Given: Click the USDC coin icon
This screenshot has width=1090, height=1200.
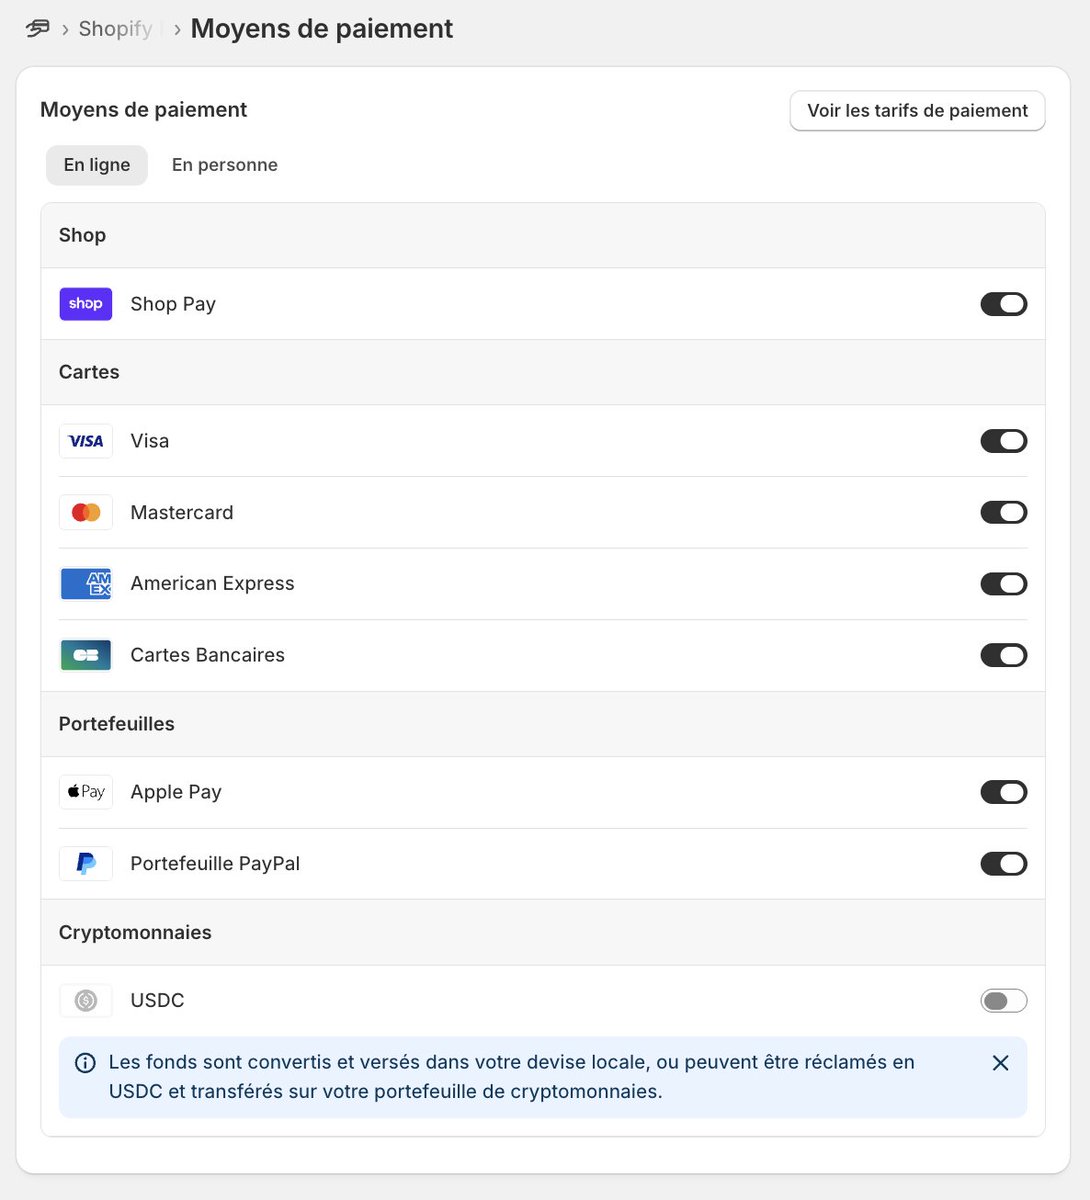Looking at the screenshot, I should click(x=86, y=1000).
